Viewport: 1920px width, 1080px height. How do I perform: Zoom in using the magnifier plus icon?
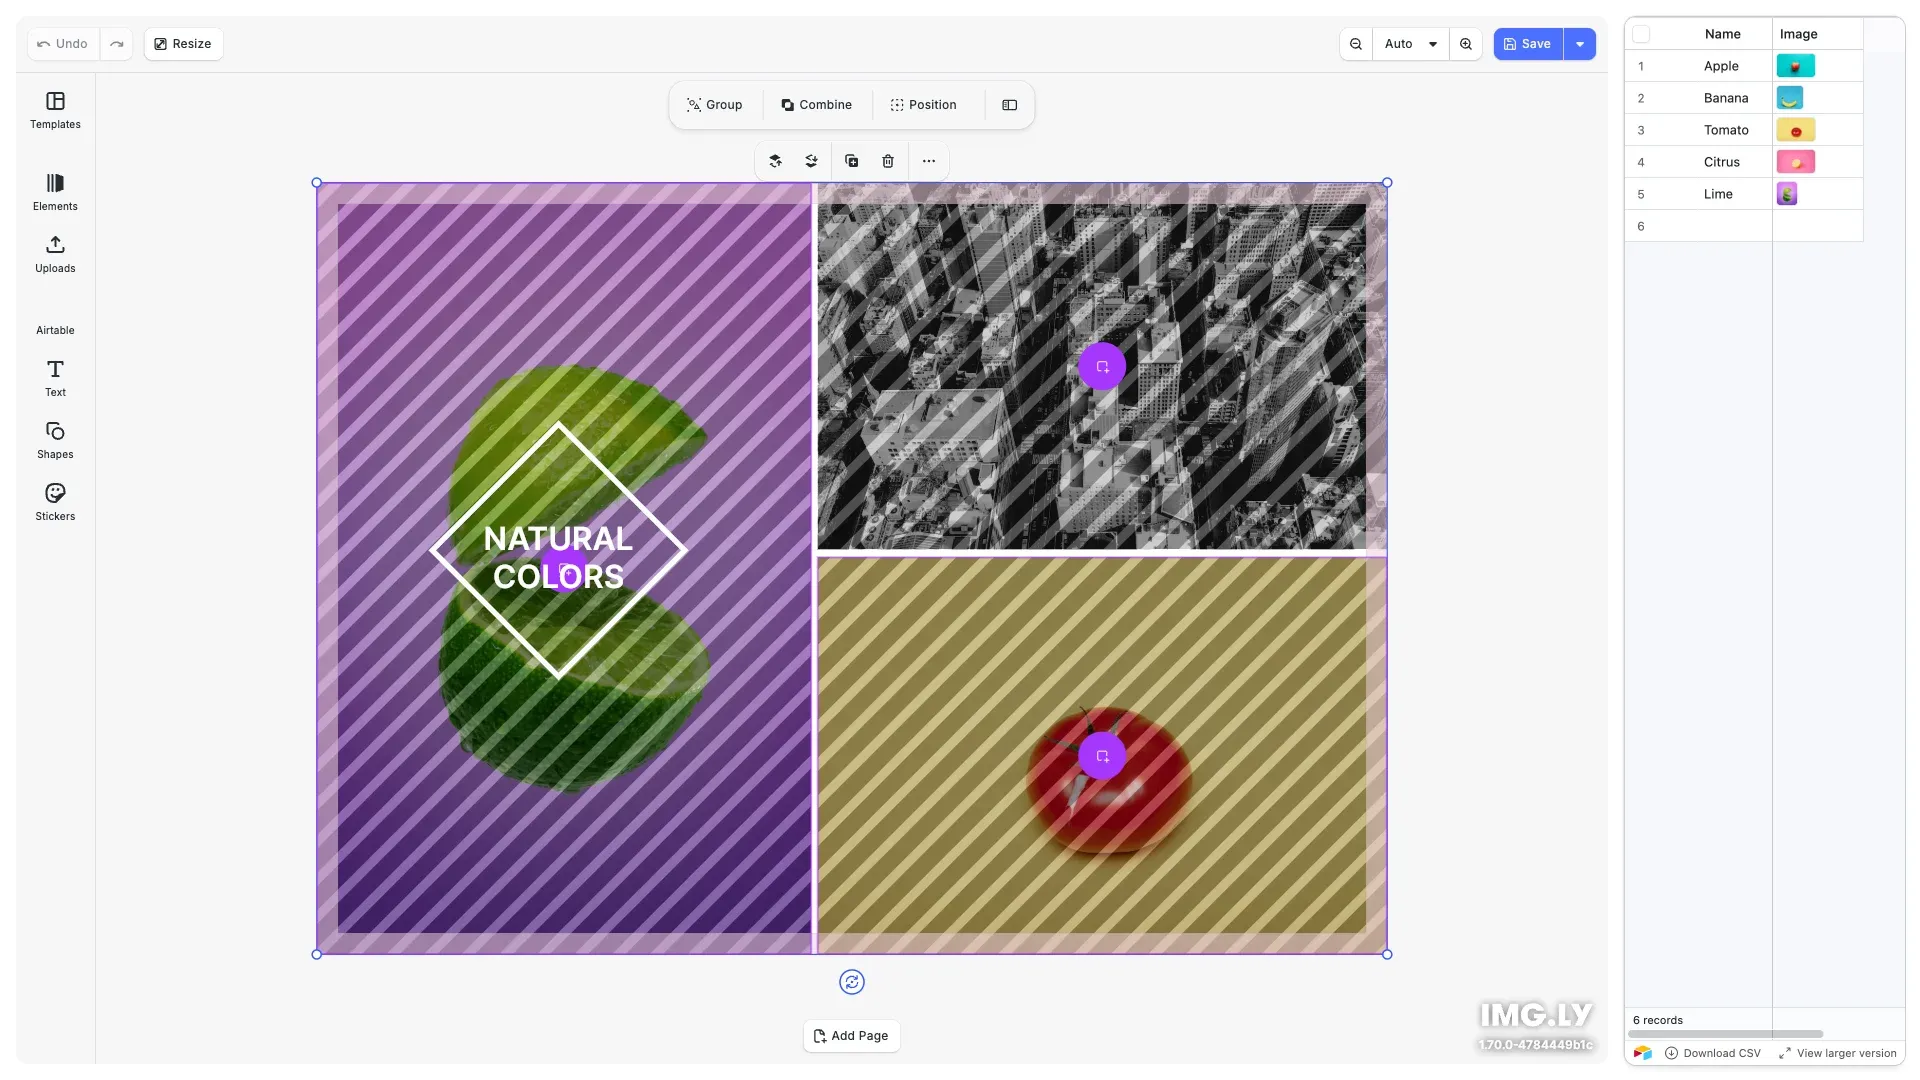point(1466,44)
